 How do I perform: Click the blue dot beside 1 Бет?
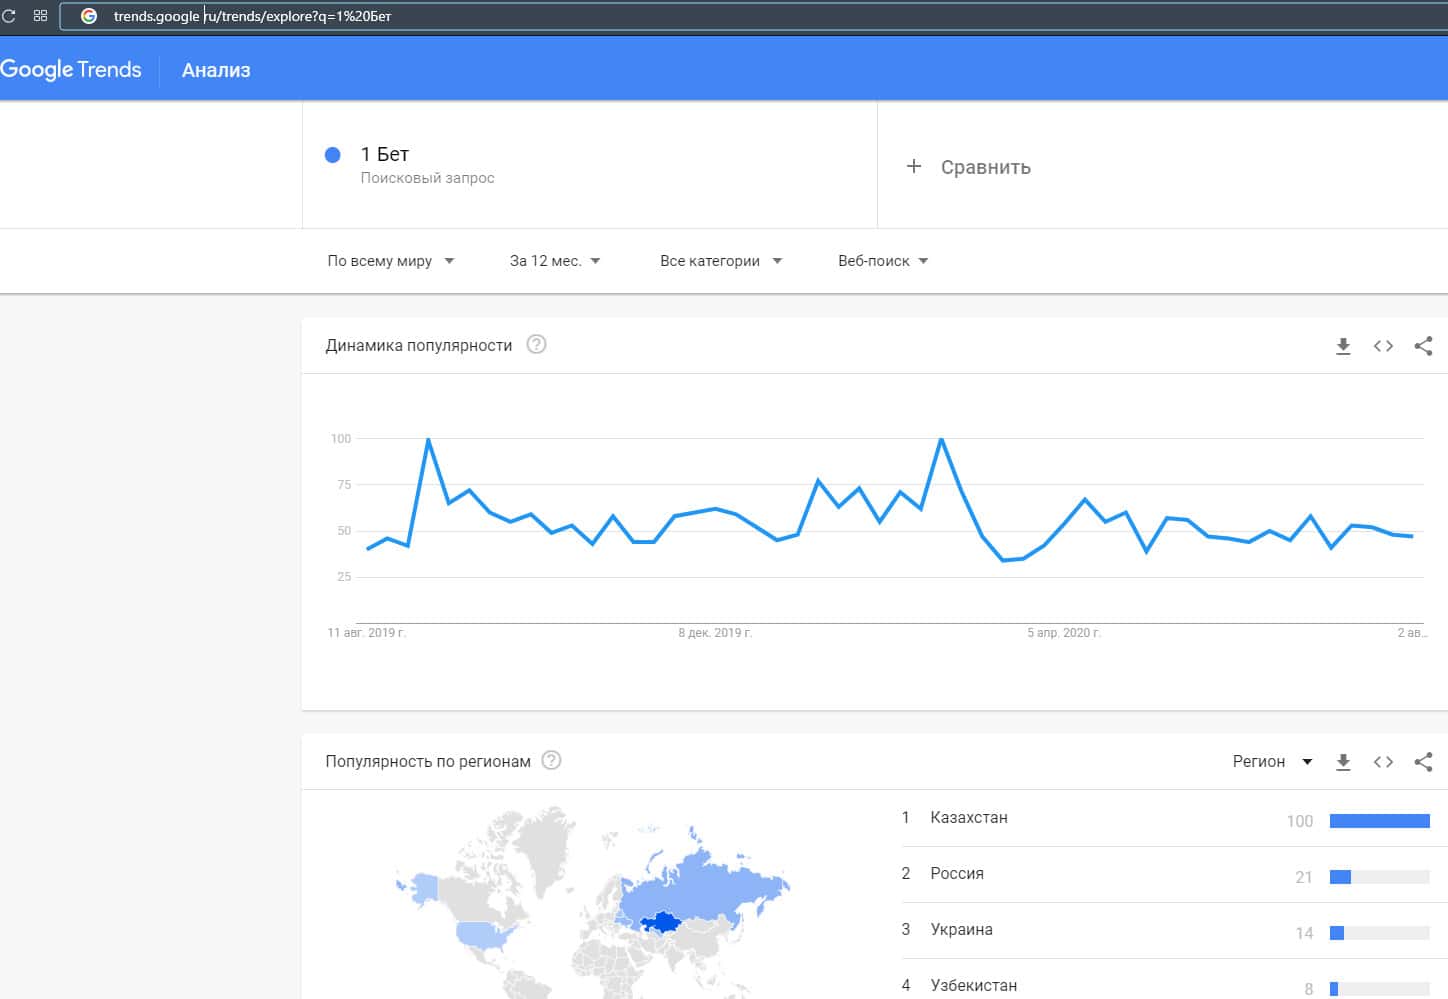pos(333,155)
